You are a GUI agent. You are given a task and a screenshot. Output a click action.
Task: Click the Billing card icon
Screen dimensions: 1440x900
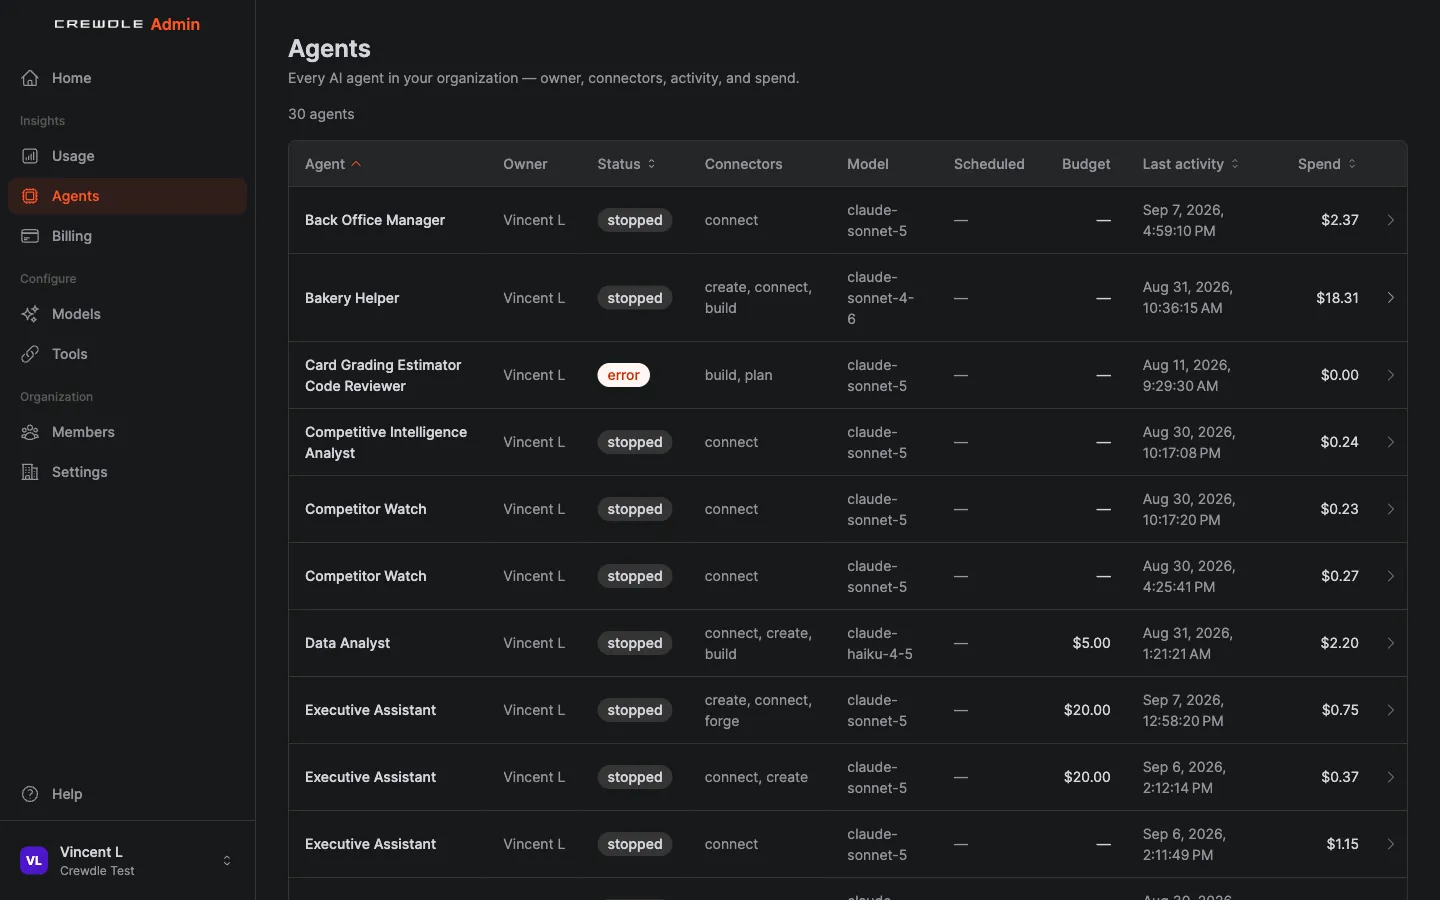pos(30,236)
